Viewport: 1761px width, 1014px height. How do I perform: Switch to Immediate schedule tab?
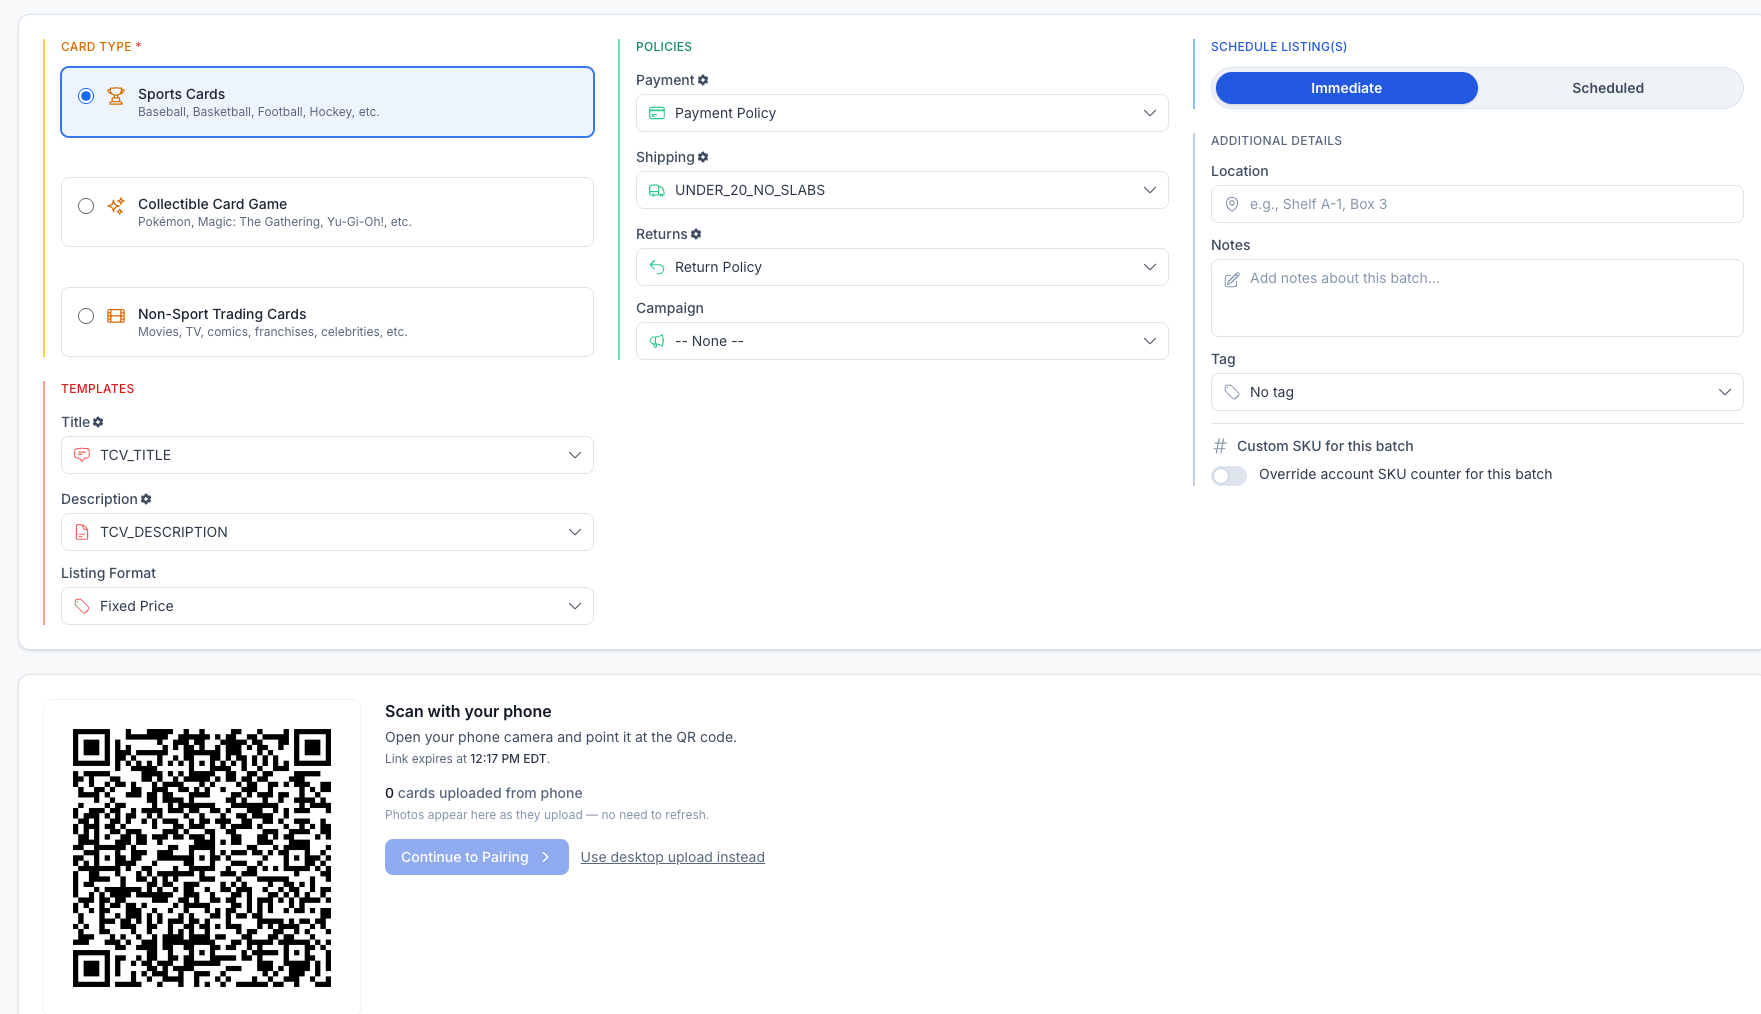[x=1346, y=88]
